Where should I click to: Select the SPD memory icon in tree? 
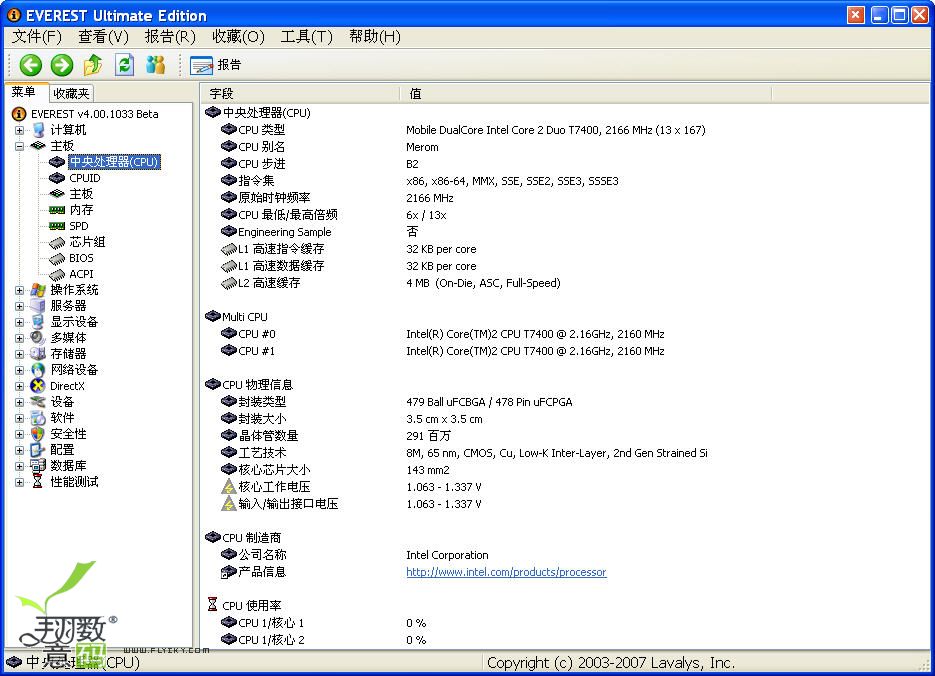coord(57,226)
